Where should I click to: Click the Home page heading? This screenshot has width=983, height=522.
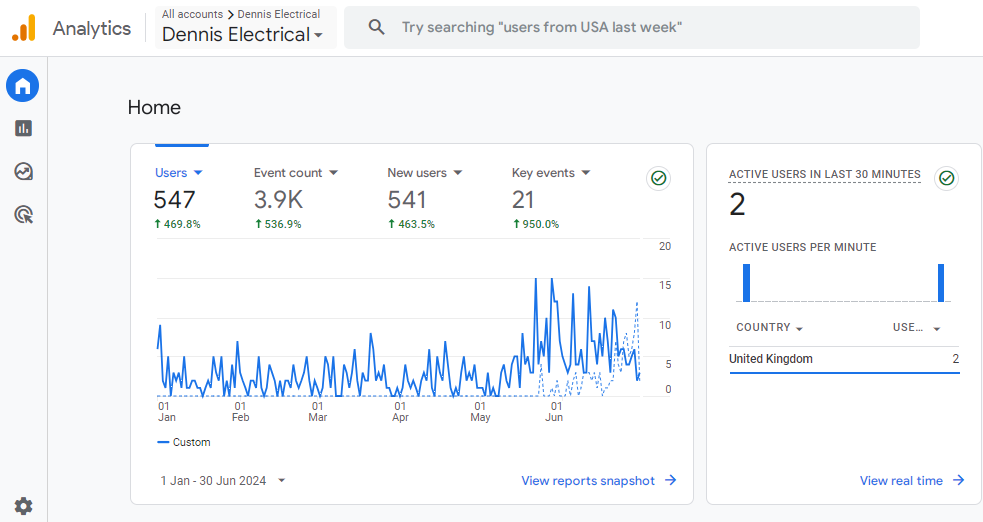(x=154, y=107)
